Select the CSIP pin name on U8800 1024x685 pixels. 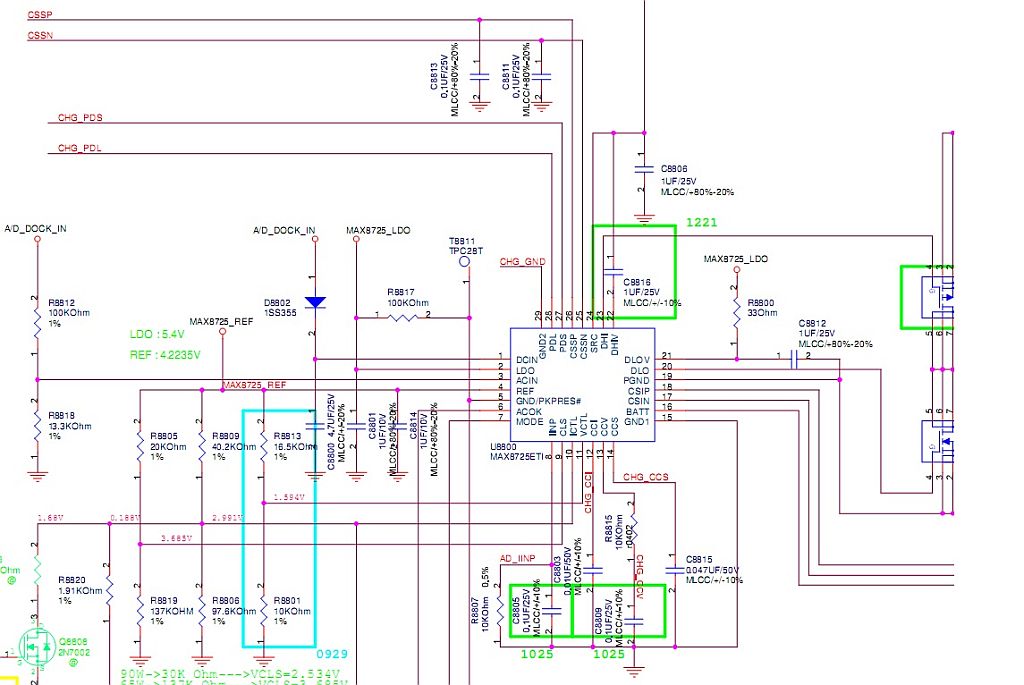click(x=639, y=390)
